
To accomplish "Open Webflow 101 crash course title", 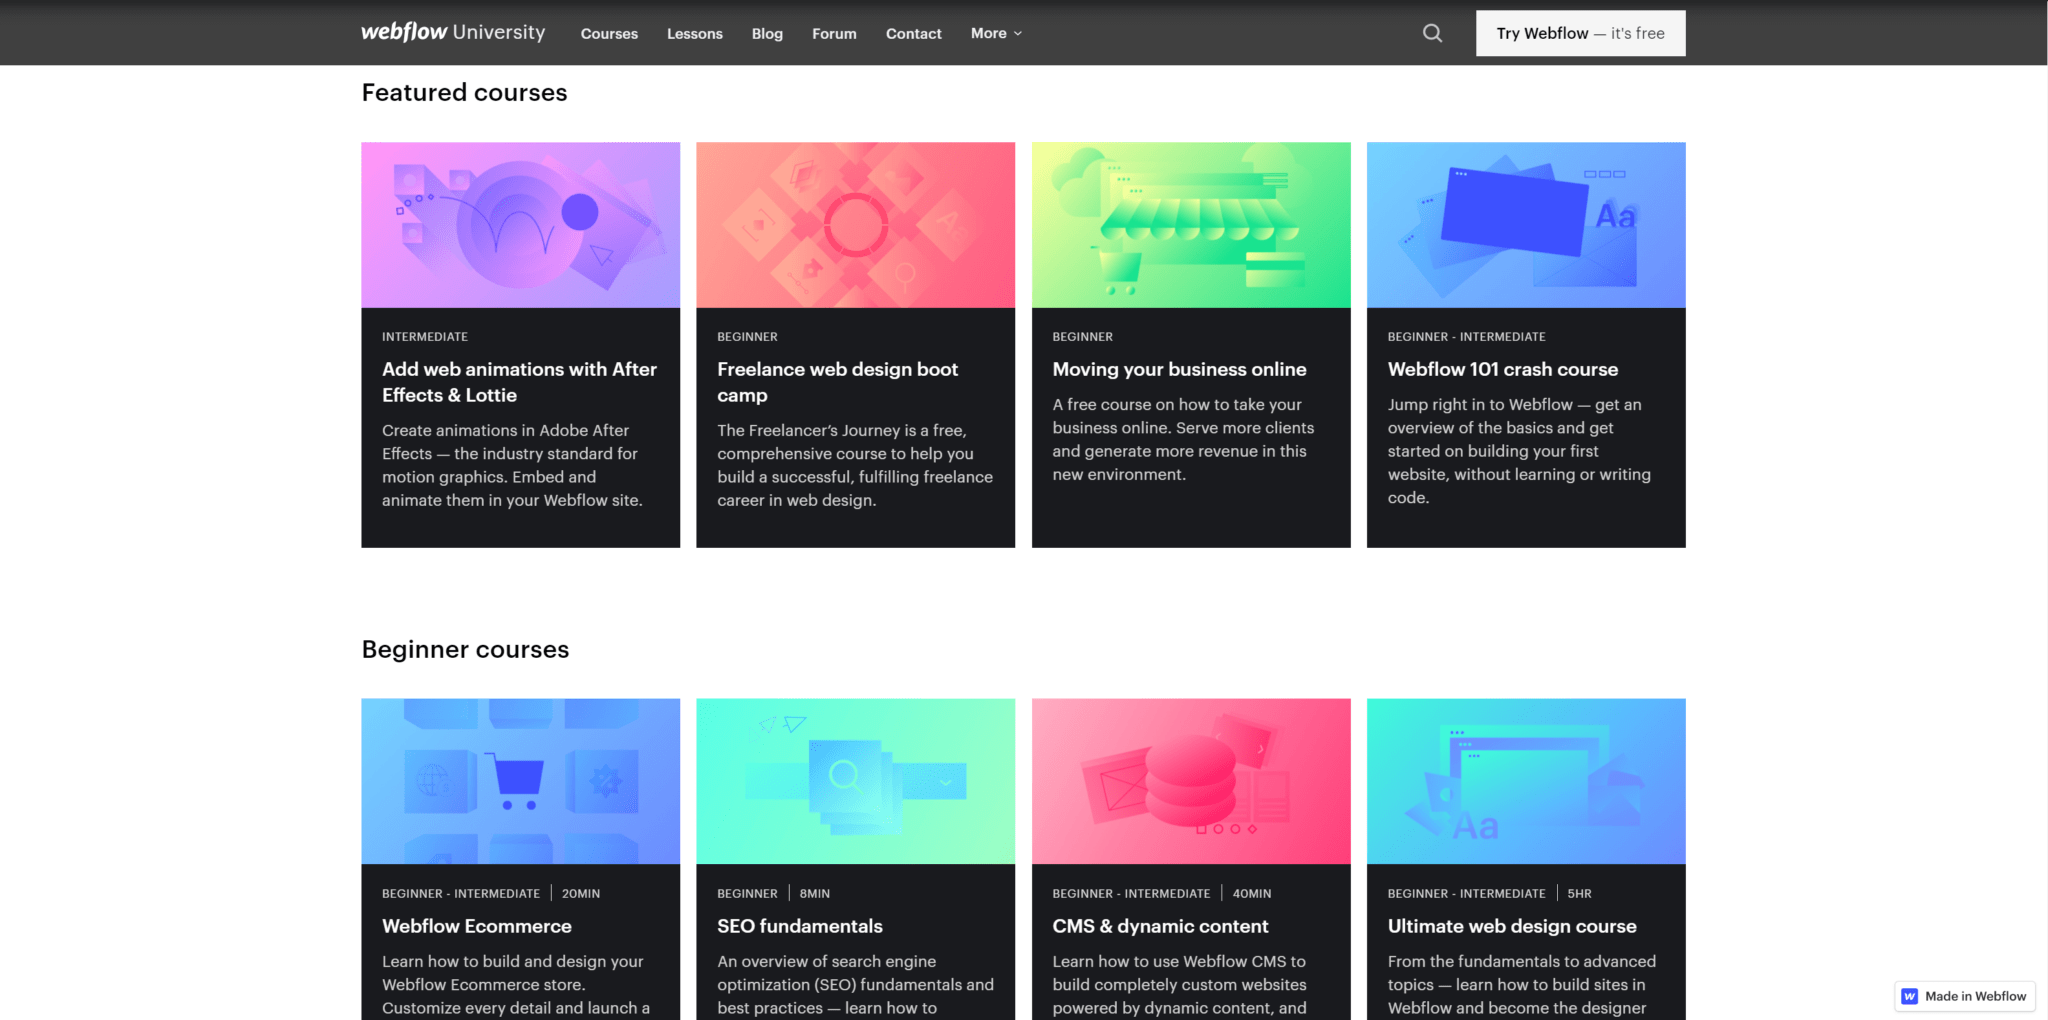I will coord(1502,369).
